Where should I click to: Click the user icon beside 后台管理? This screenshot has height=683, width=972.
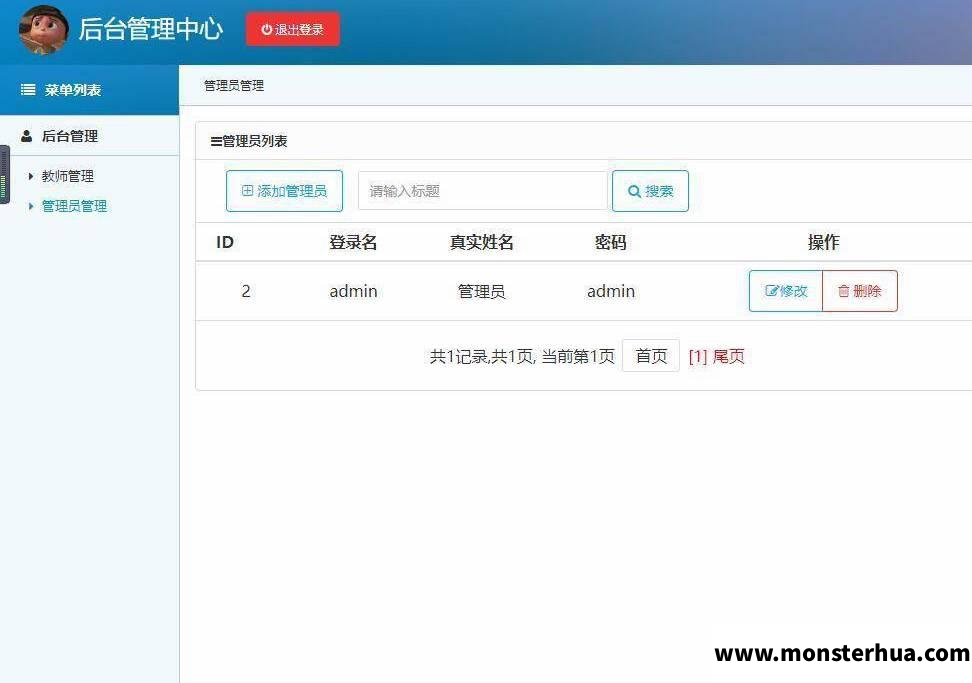27,136
